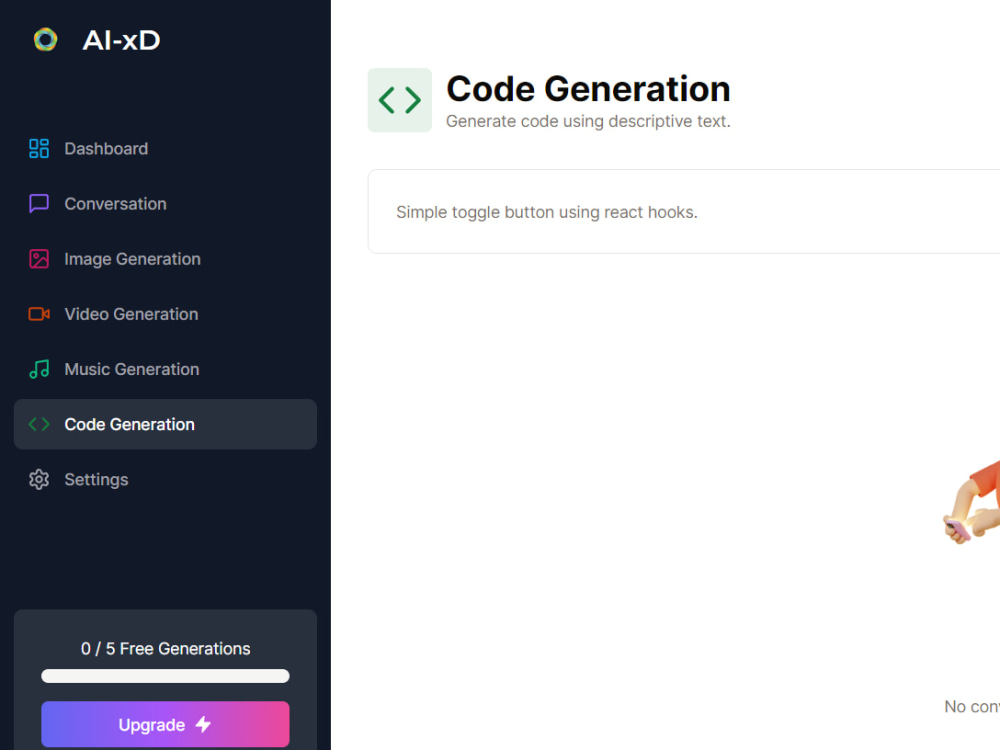The image size is (1000, 750).
Task: Select Image Generation from sidebar
Action: tap(165, 259)
